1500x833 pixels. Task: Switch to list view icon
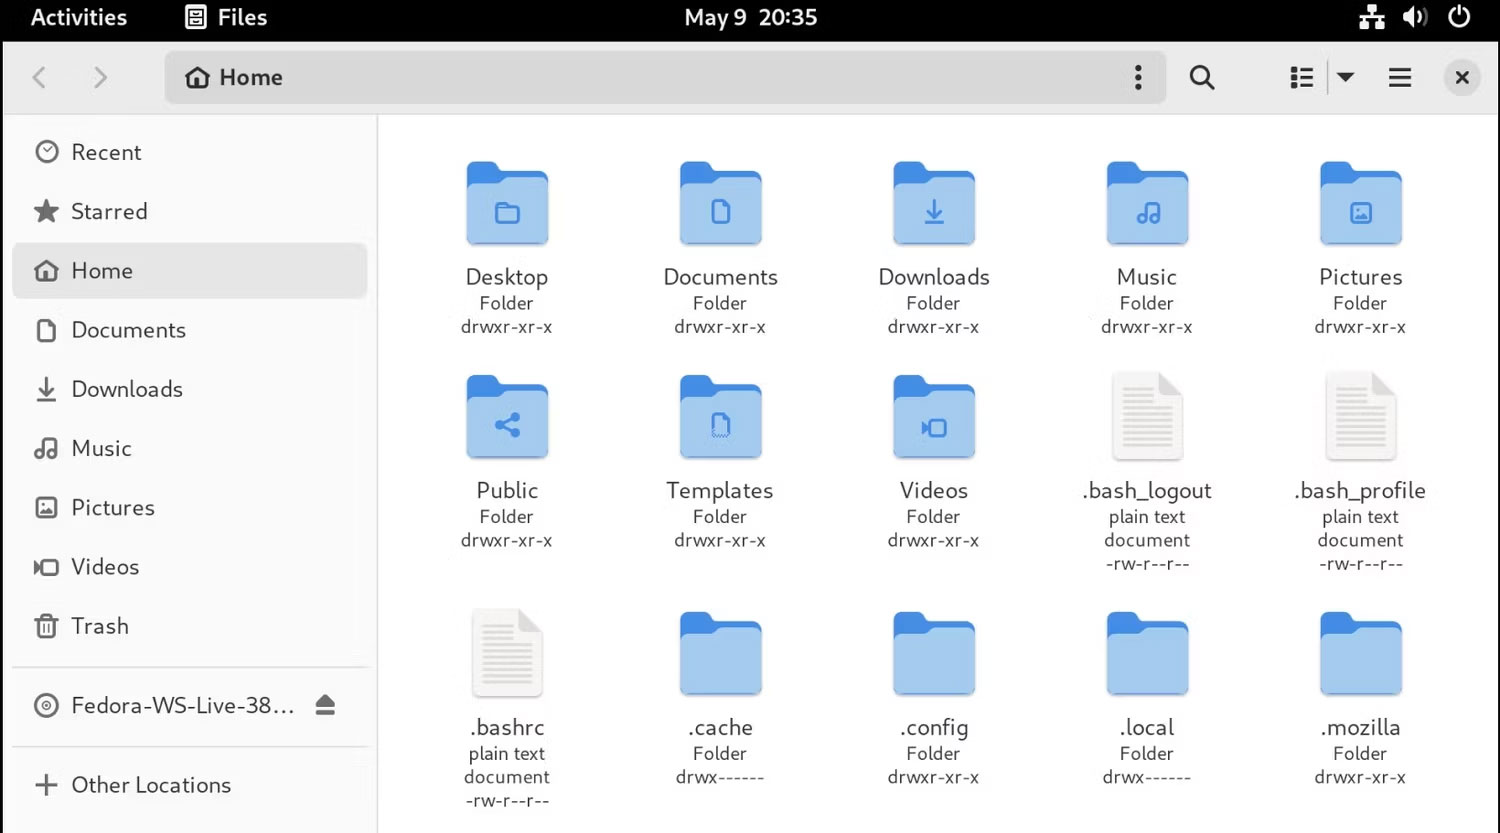coord(1301,77)
